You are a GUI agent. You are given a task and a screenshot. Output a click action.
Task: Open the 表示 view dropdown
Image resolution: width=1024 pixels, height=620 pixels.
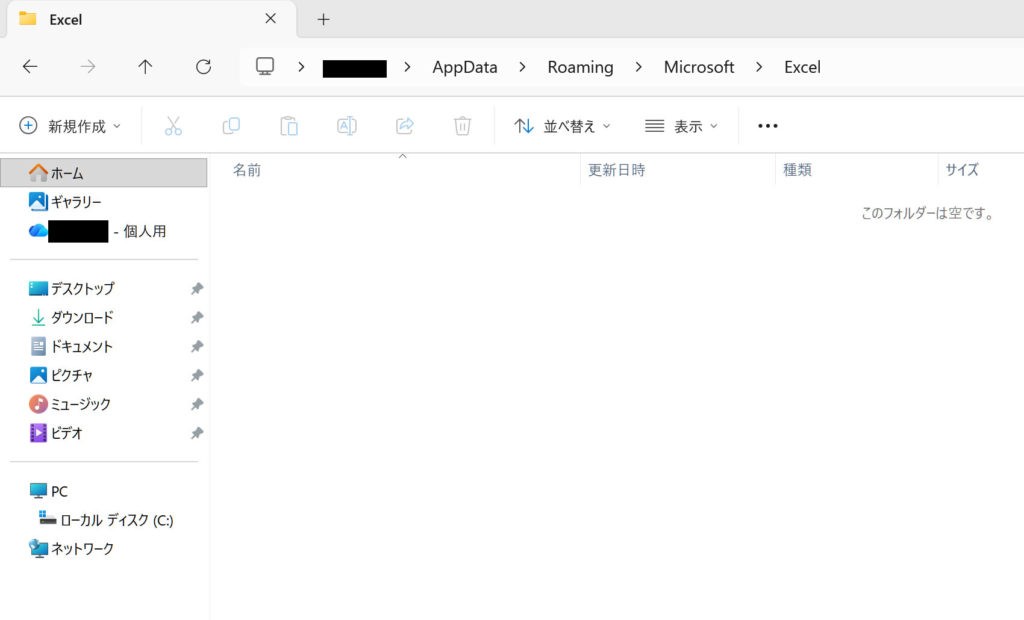682,126
